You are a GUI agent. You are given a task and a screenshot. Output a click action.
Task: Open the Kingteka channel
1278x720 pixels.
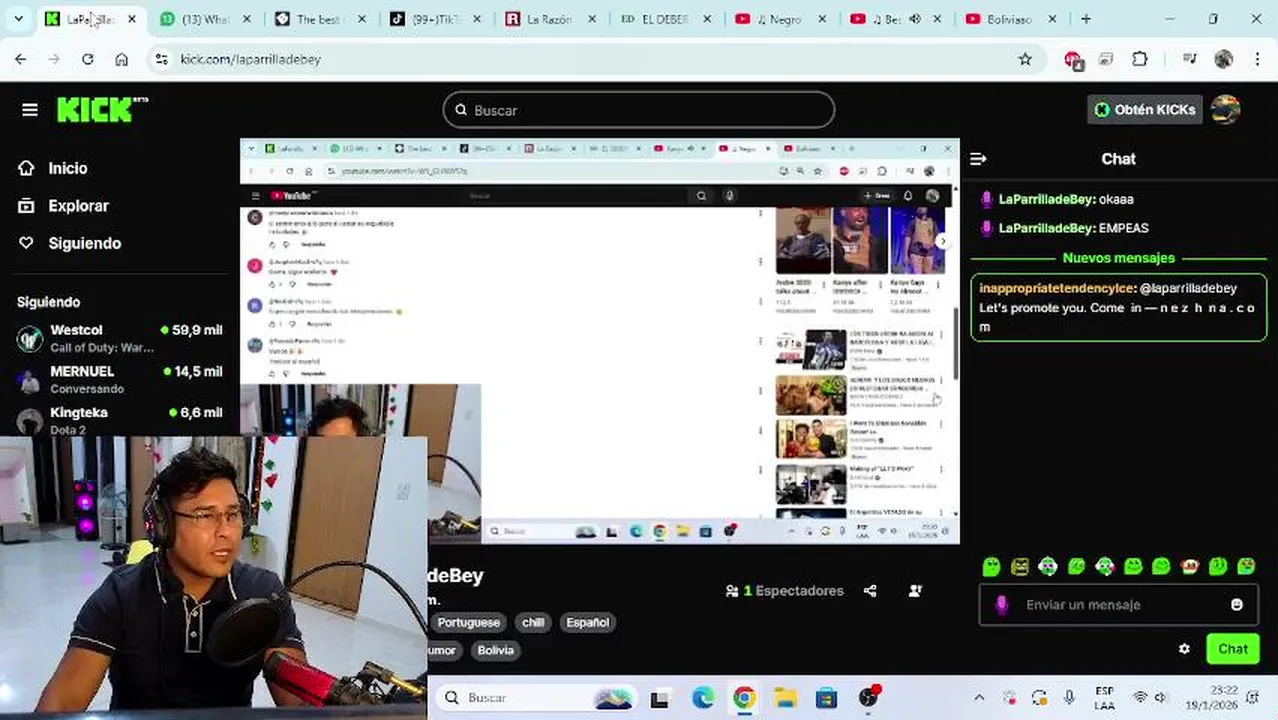click(x=119, y=420)
